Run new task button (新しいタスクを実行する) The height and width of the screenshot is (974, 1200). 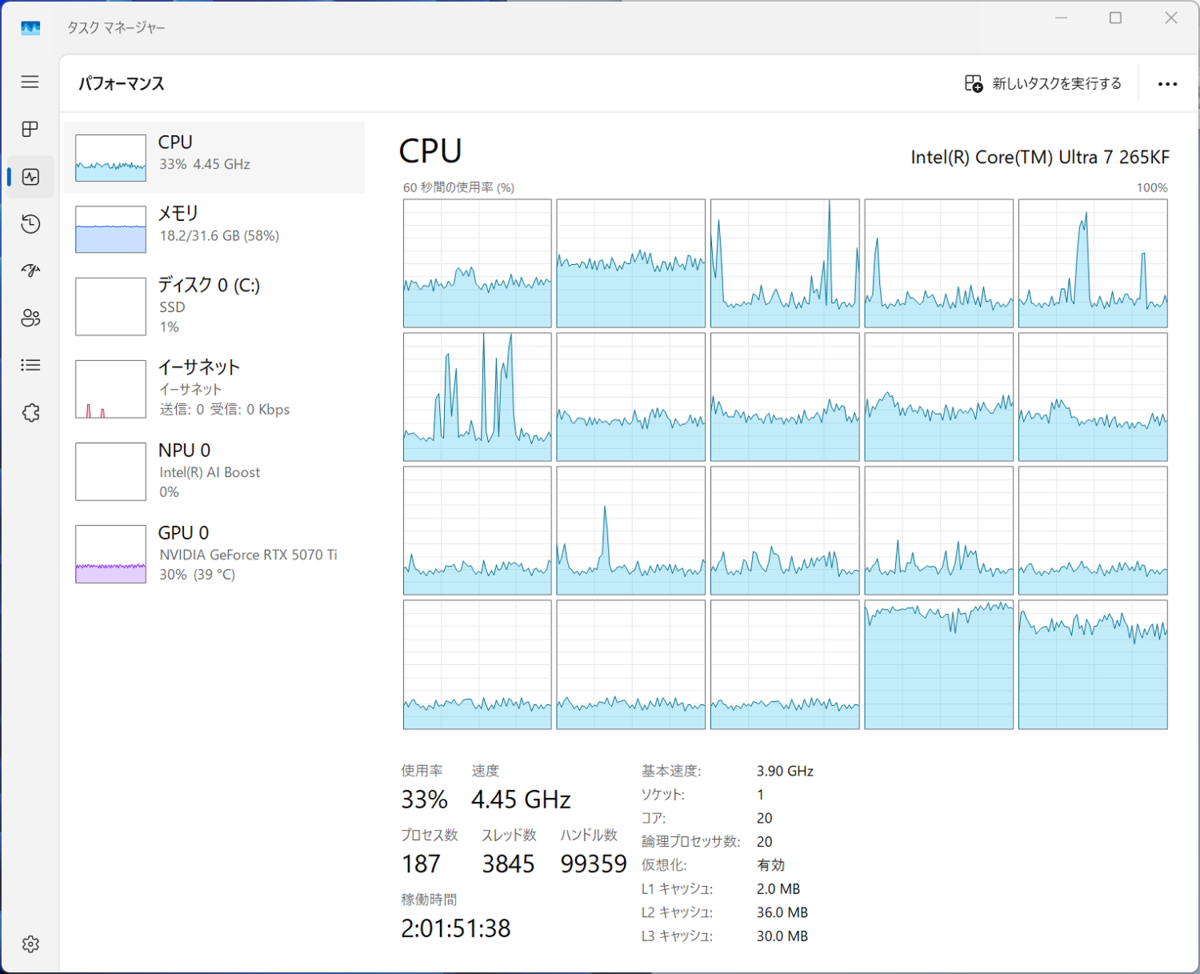coord(1043,84)
